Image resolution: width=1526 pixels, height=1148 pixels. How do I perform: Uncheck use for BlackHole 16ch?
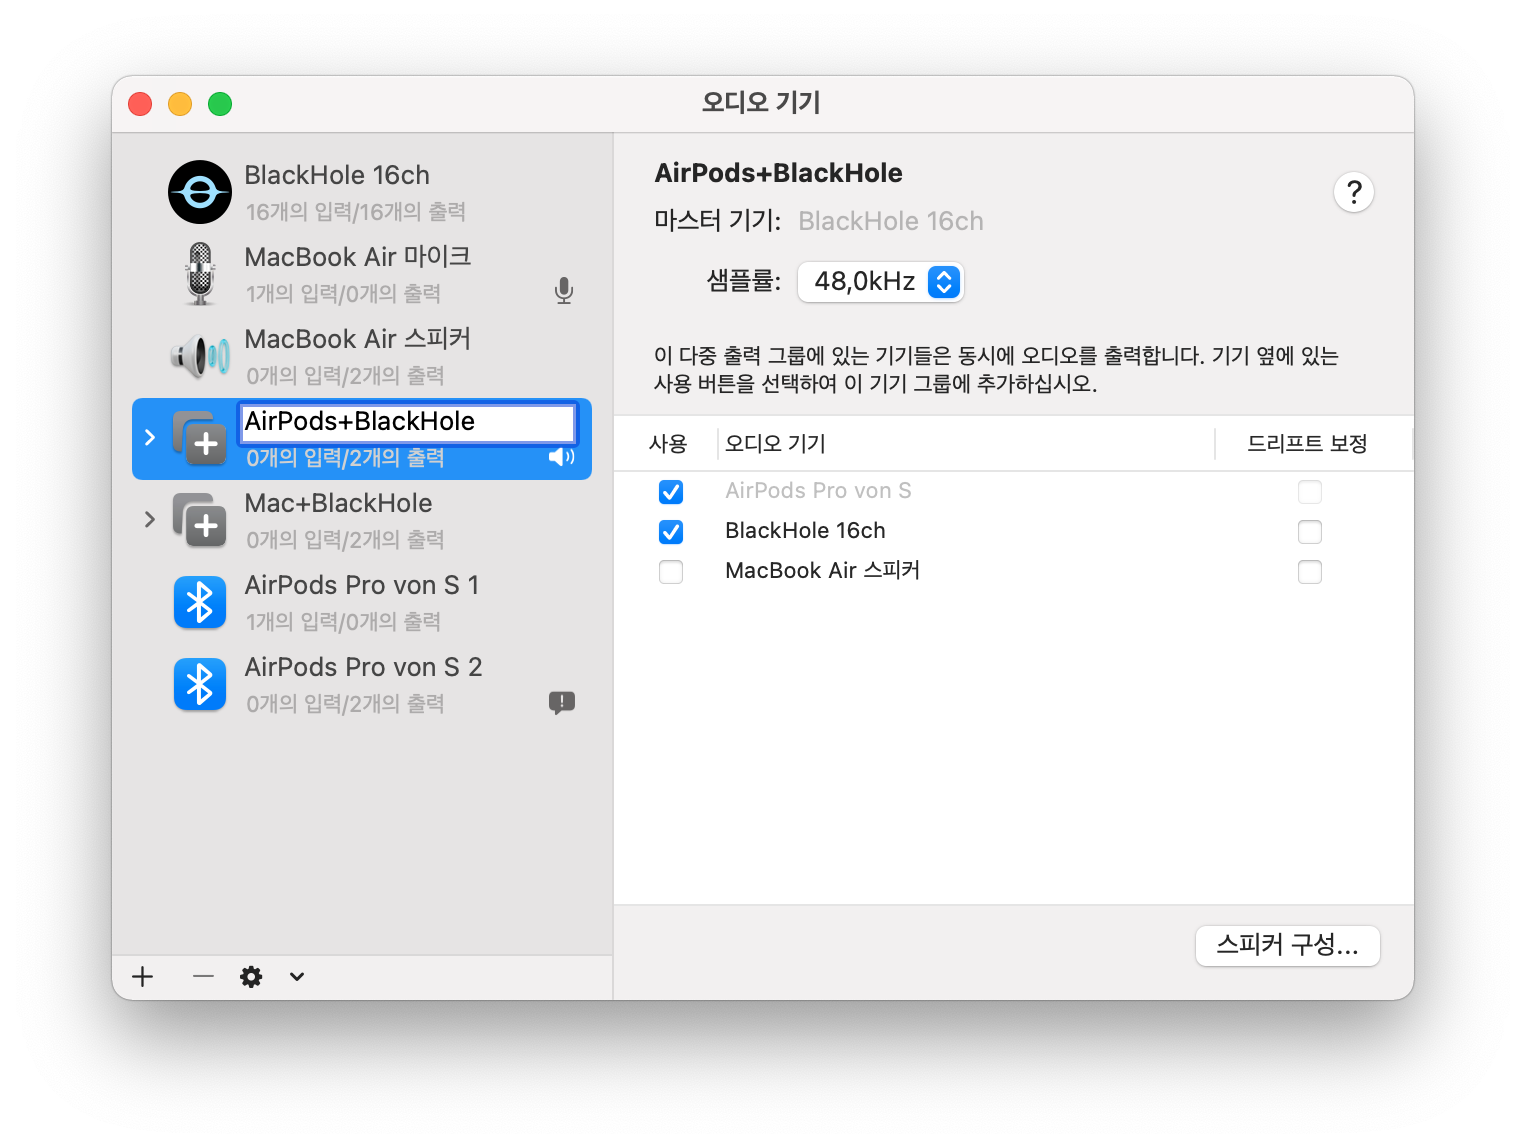pyautogui.click(x=671, y=532)
